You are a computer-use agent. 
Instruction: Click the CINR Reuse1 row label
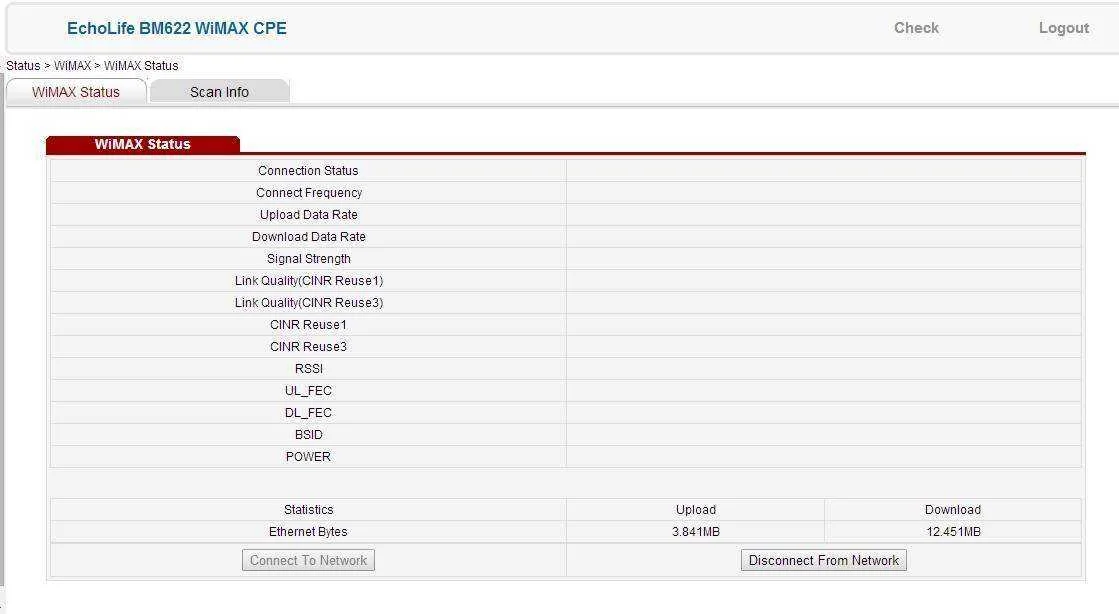[308, 325]
